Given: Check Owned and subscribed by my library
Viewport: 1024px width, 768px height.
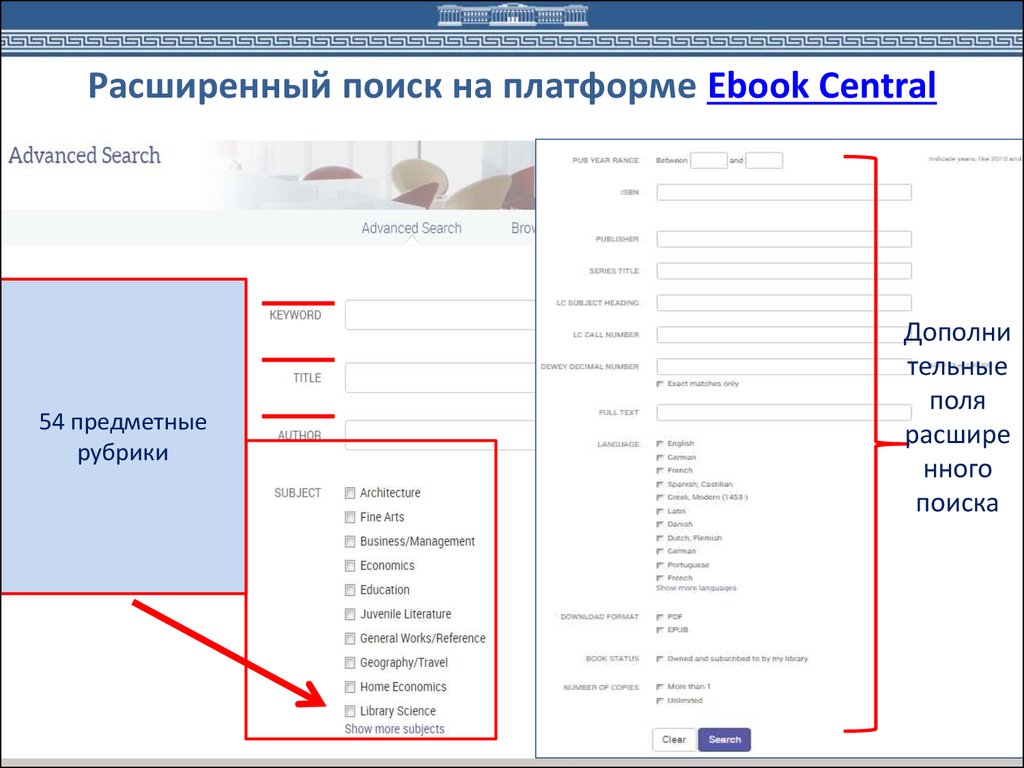Looking at the screenshot, I should (x=660, y=659).
